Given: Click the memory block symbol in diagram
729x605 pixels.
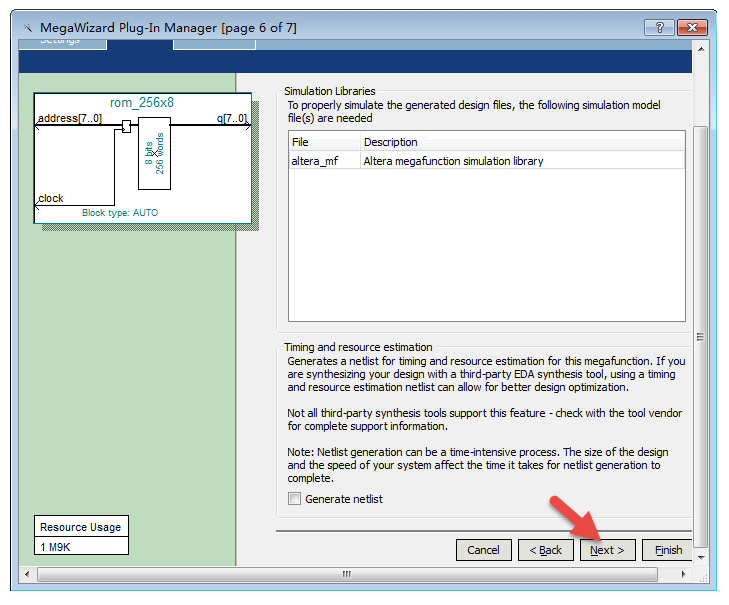Looking at the screenshot, I should (154, 153).
